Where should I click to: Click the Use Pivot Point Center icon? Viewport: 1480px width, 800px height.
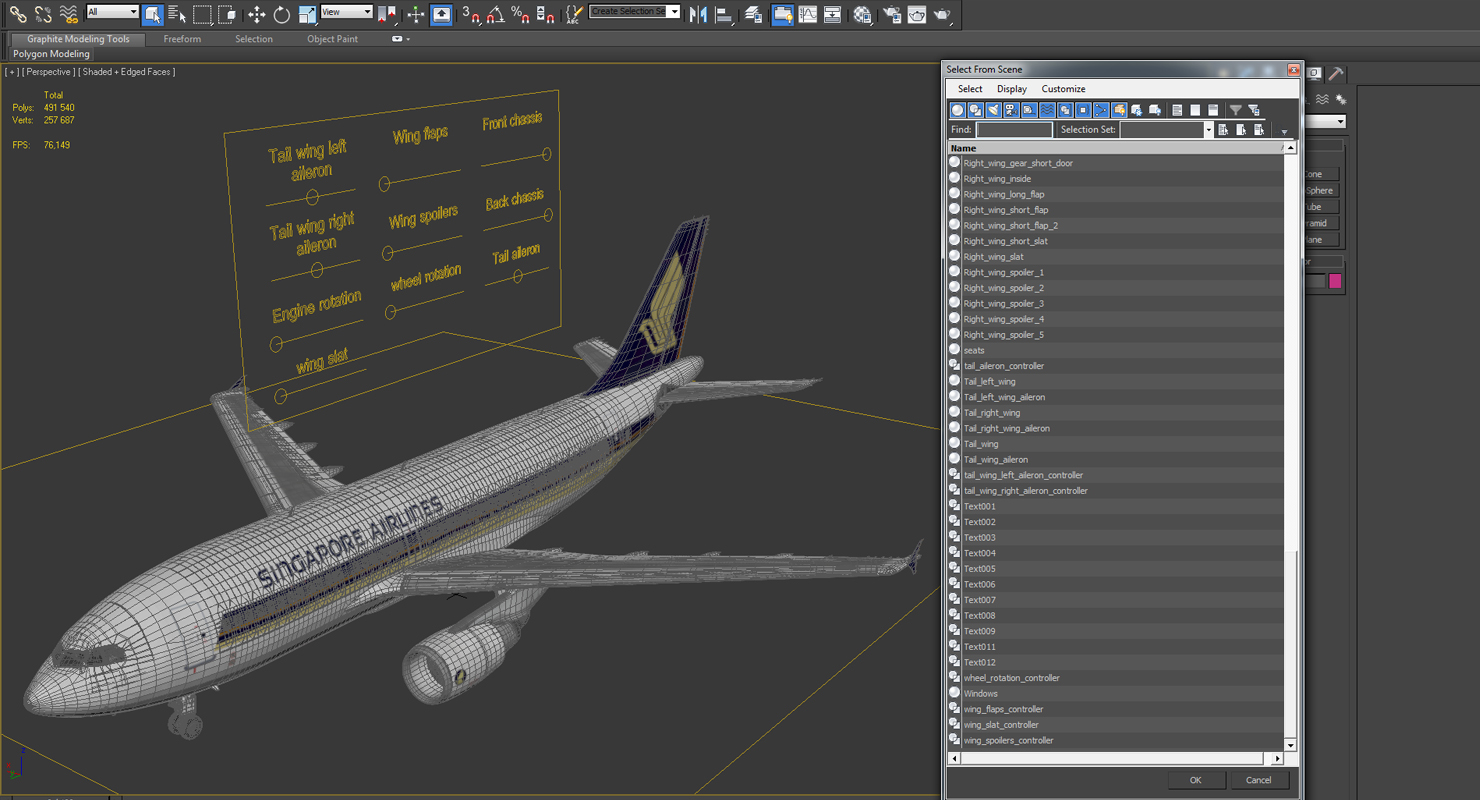point(388,14)
